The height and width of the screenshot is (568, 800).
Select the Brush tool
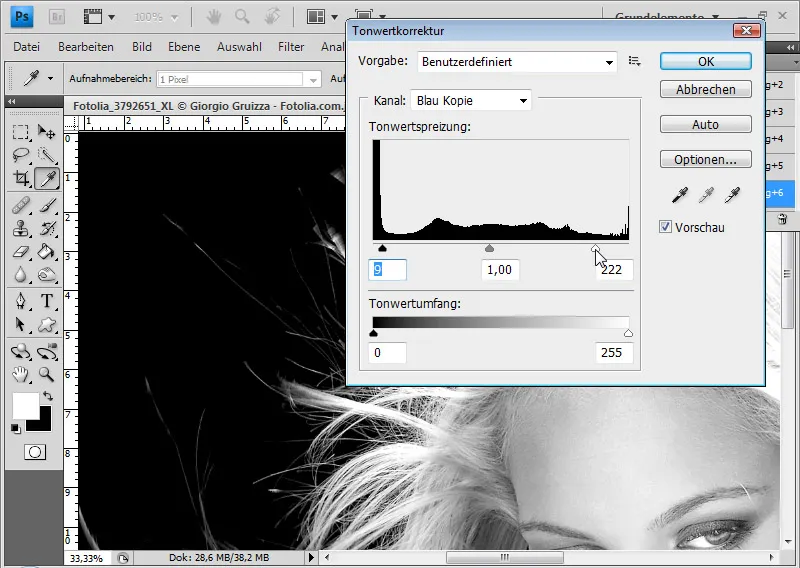pos(46,206)
